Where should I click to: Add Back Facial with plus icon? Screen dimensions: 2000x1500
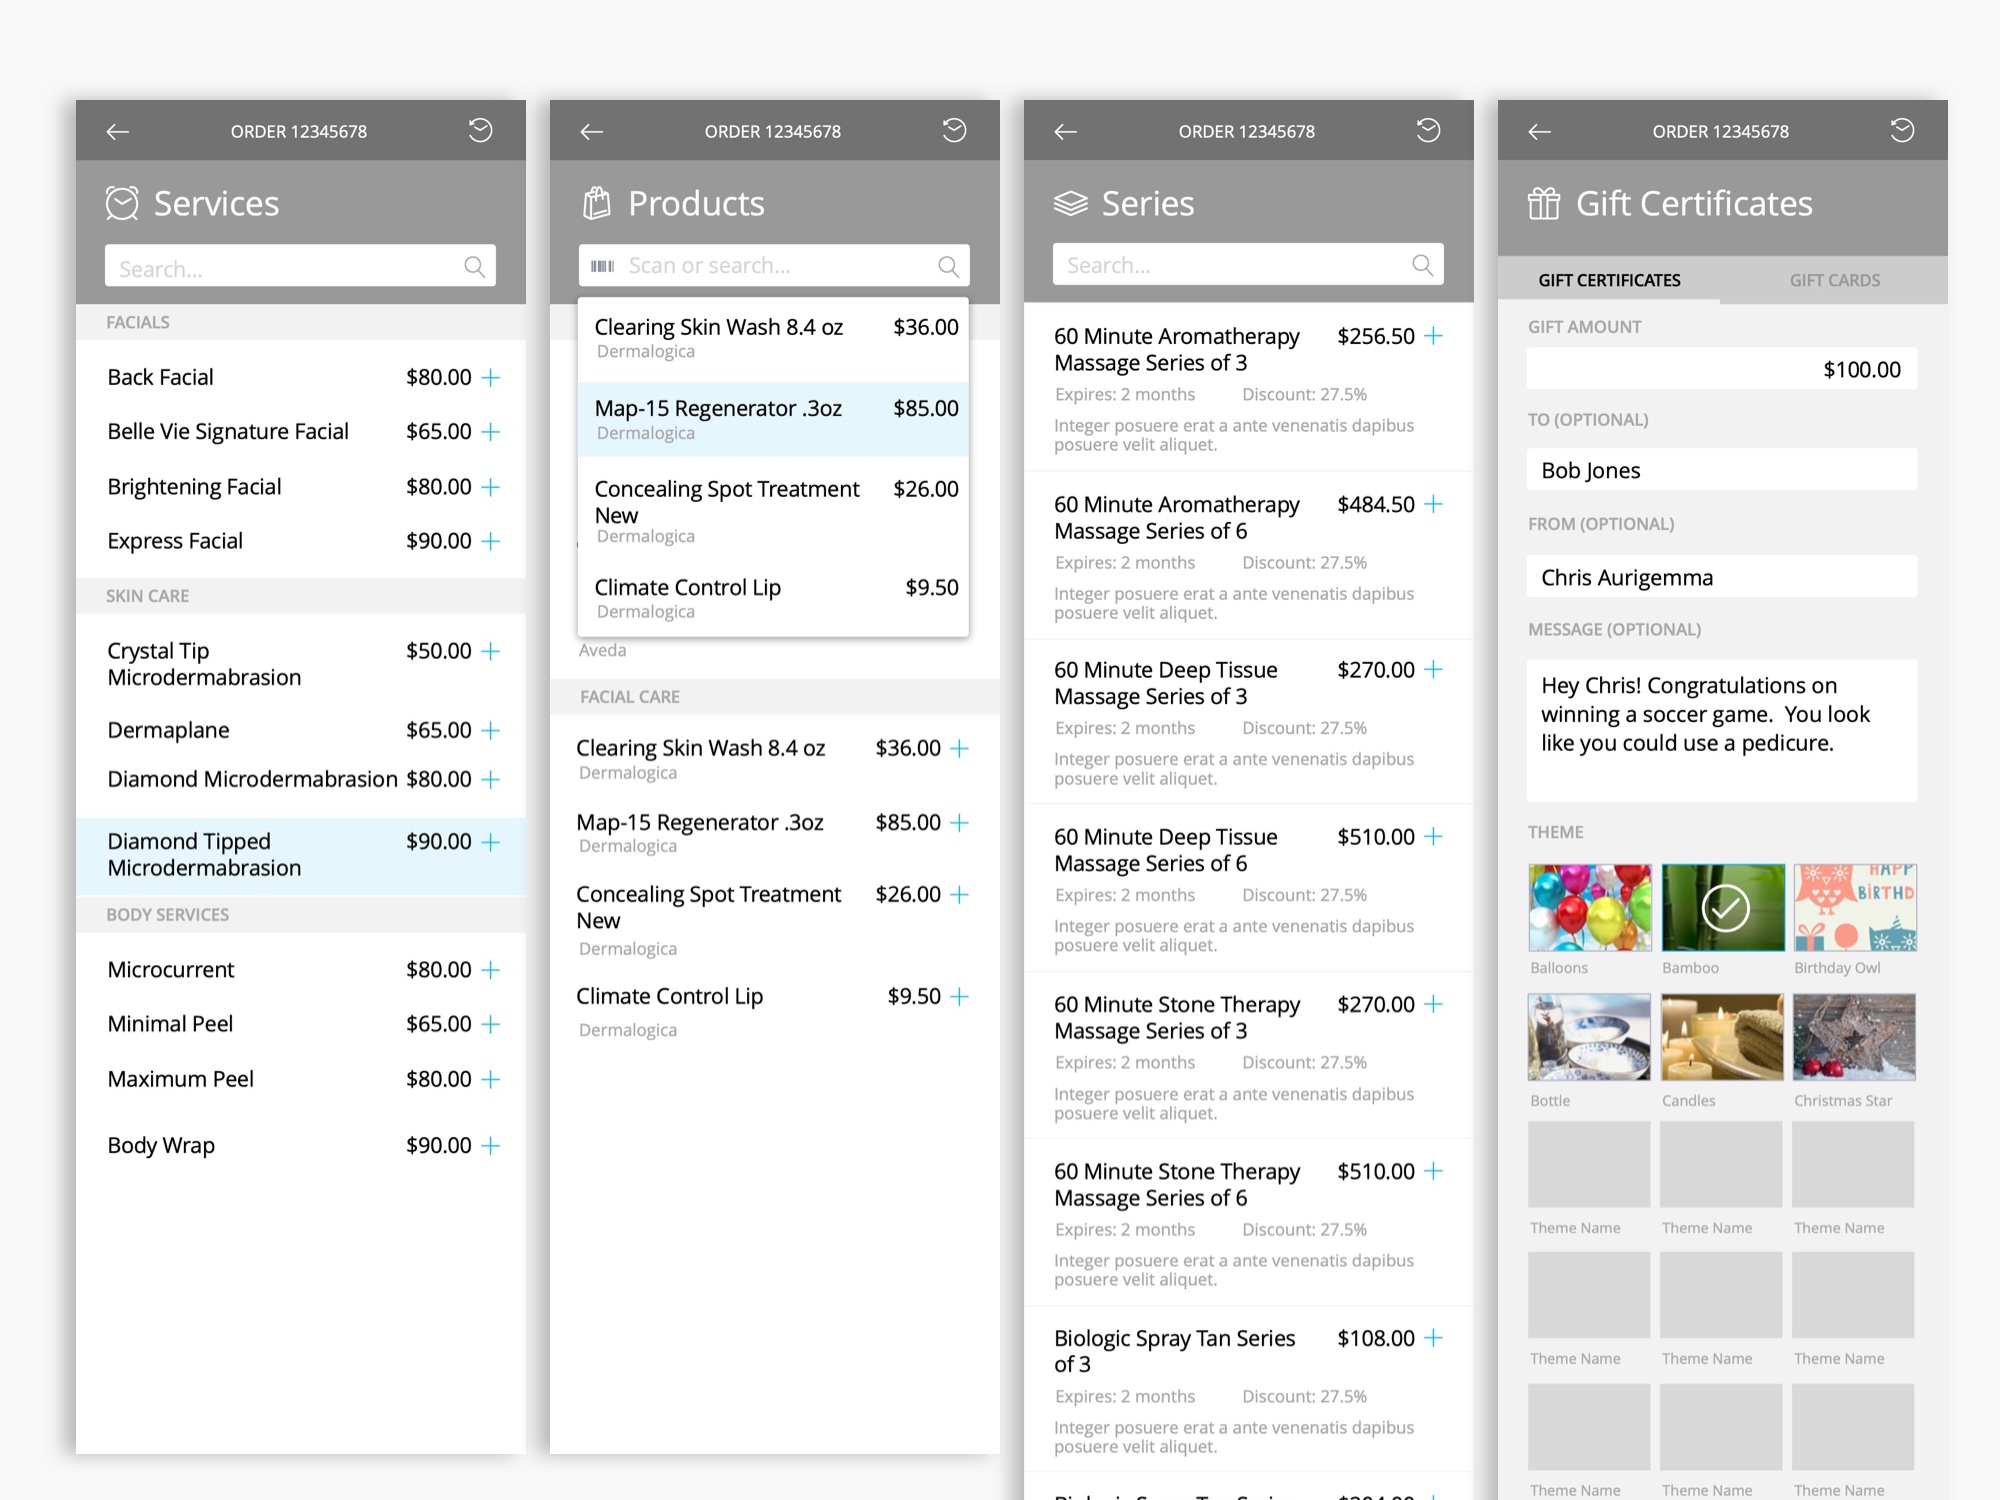tap(491, 378)
